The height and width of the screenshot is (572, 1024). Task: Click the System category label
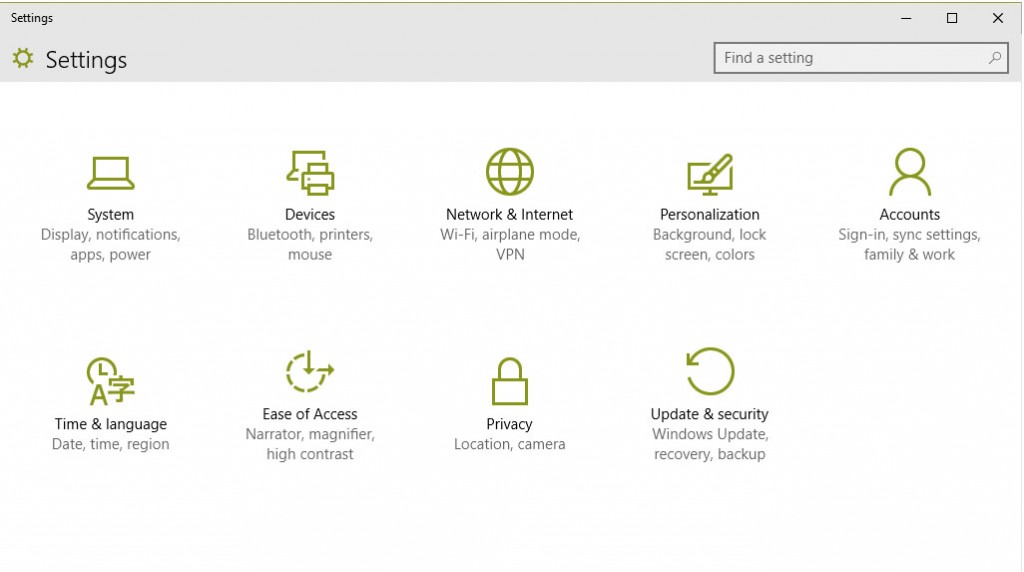pyautogui.click(x=110, y=214)
